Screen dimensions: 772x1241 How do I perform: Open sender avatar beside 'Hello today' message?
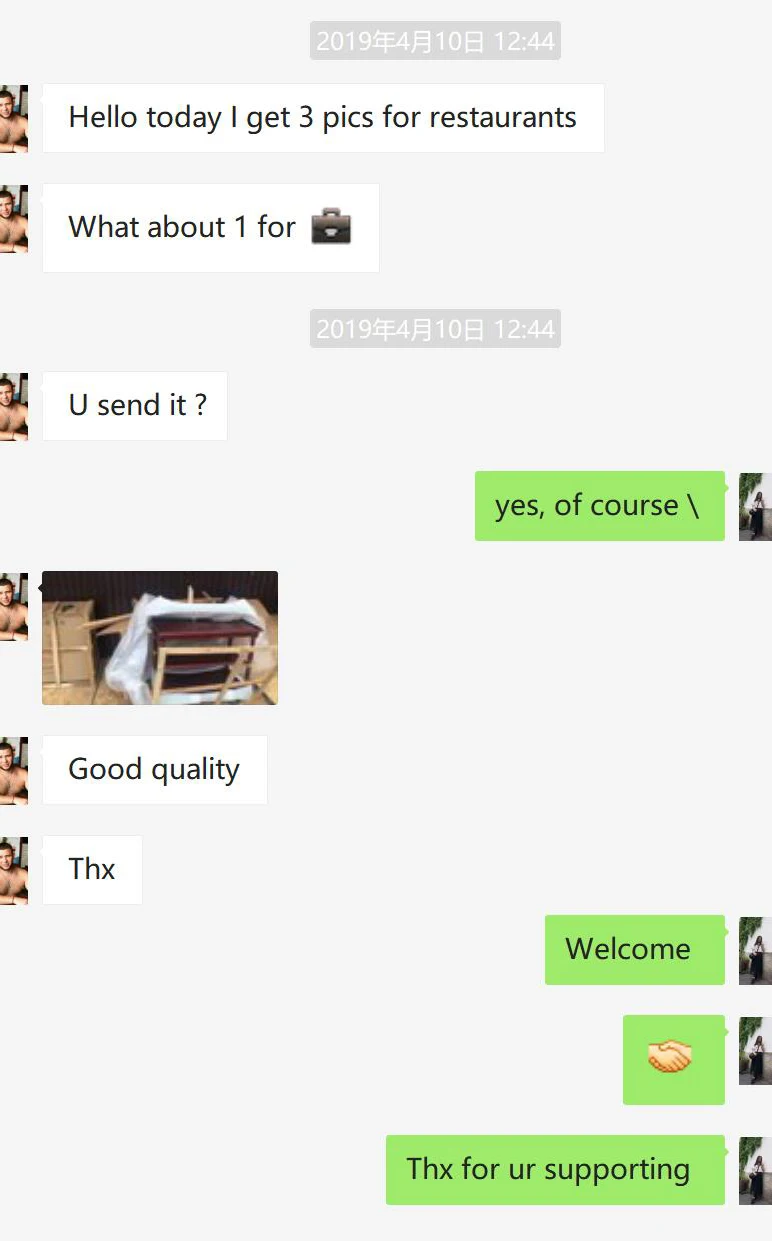coord(14,118)
